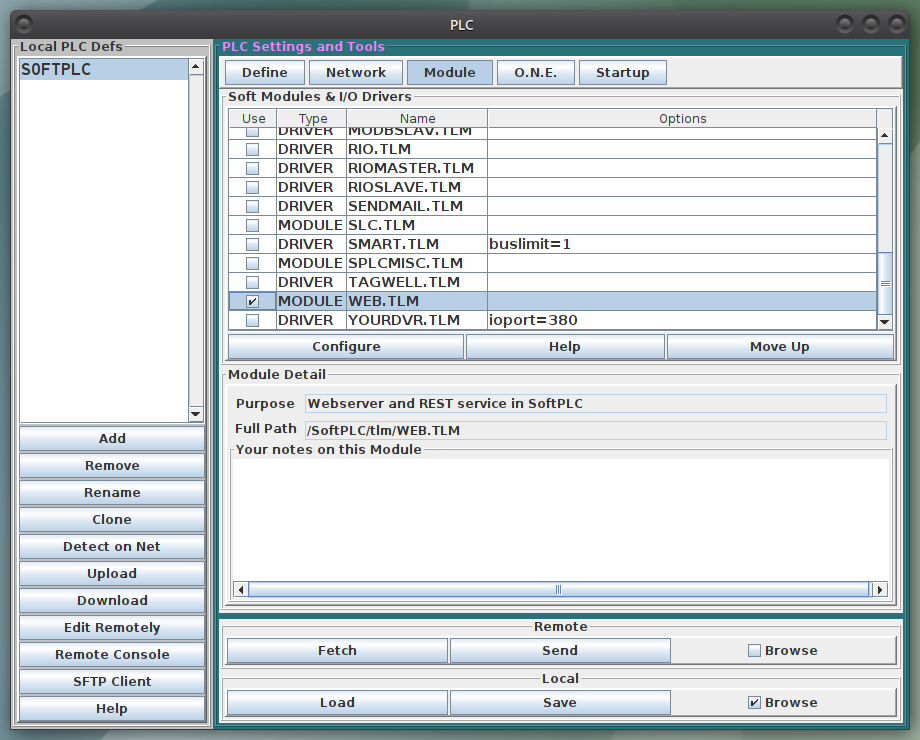Select the ioport=380 options cell

(x=682, y=320)
